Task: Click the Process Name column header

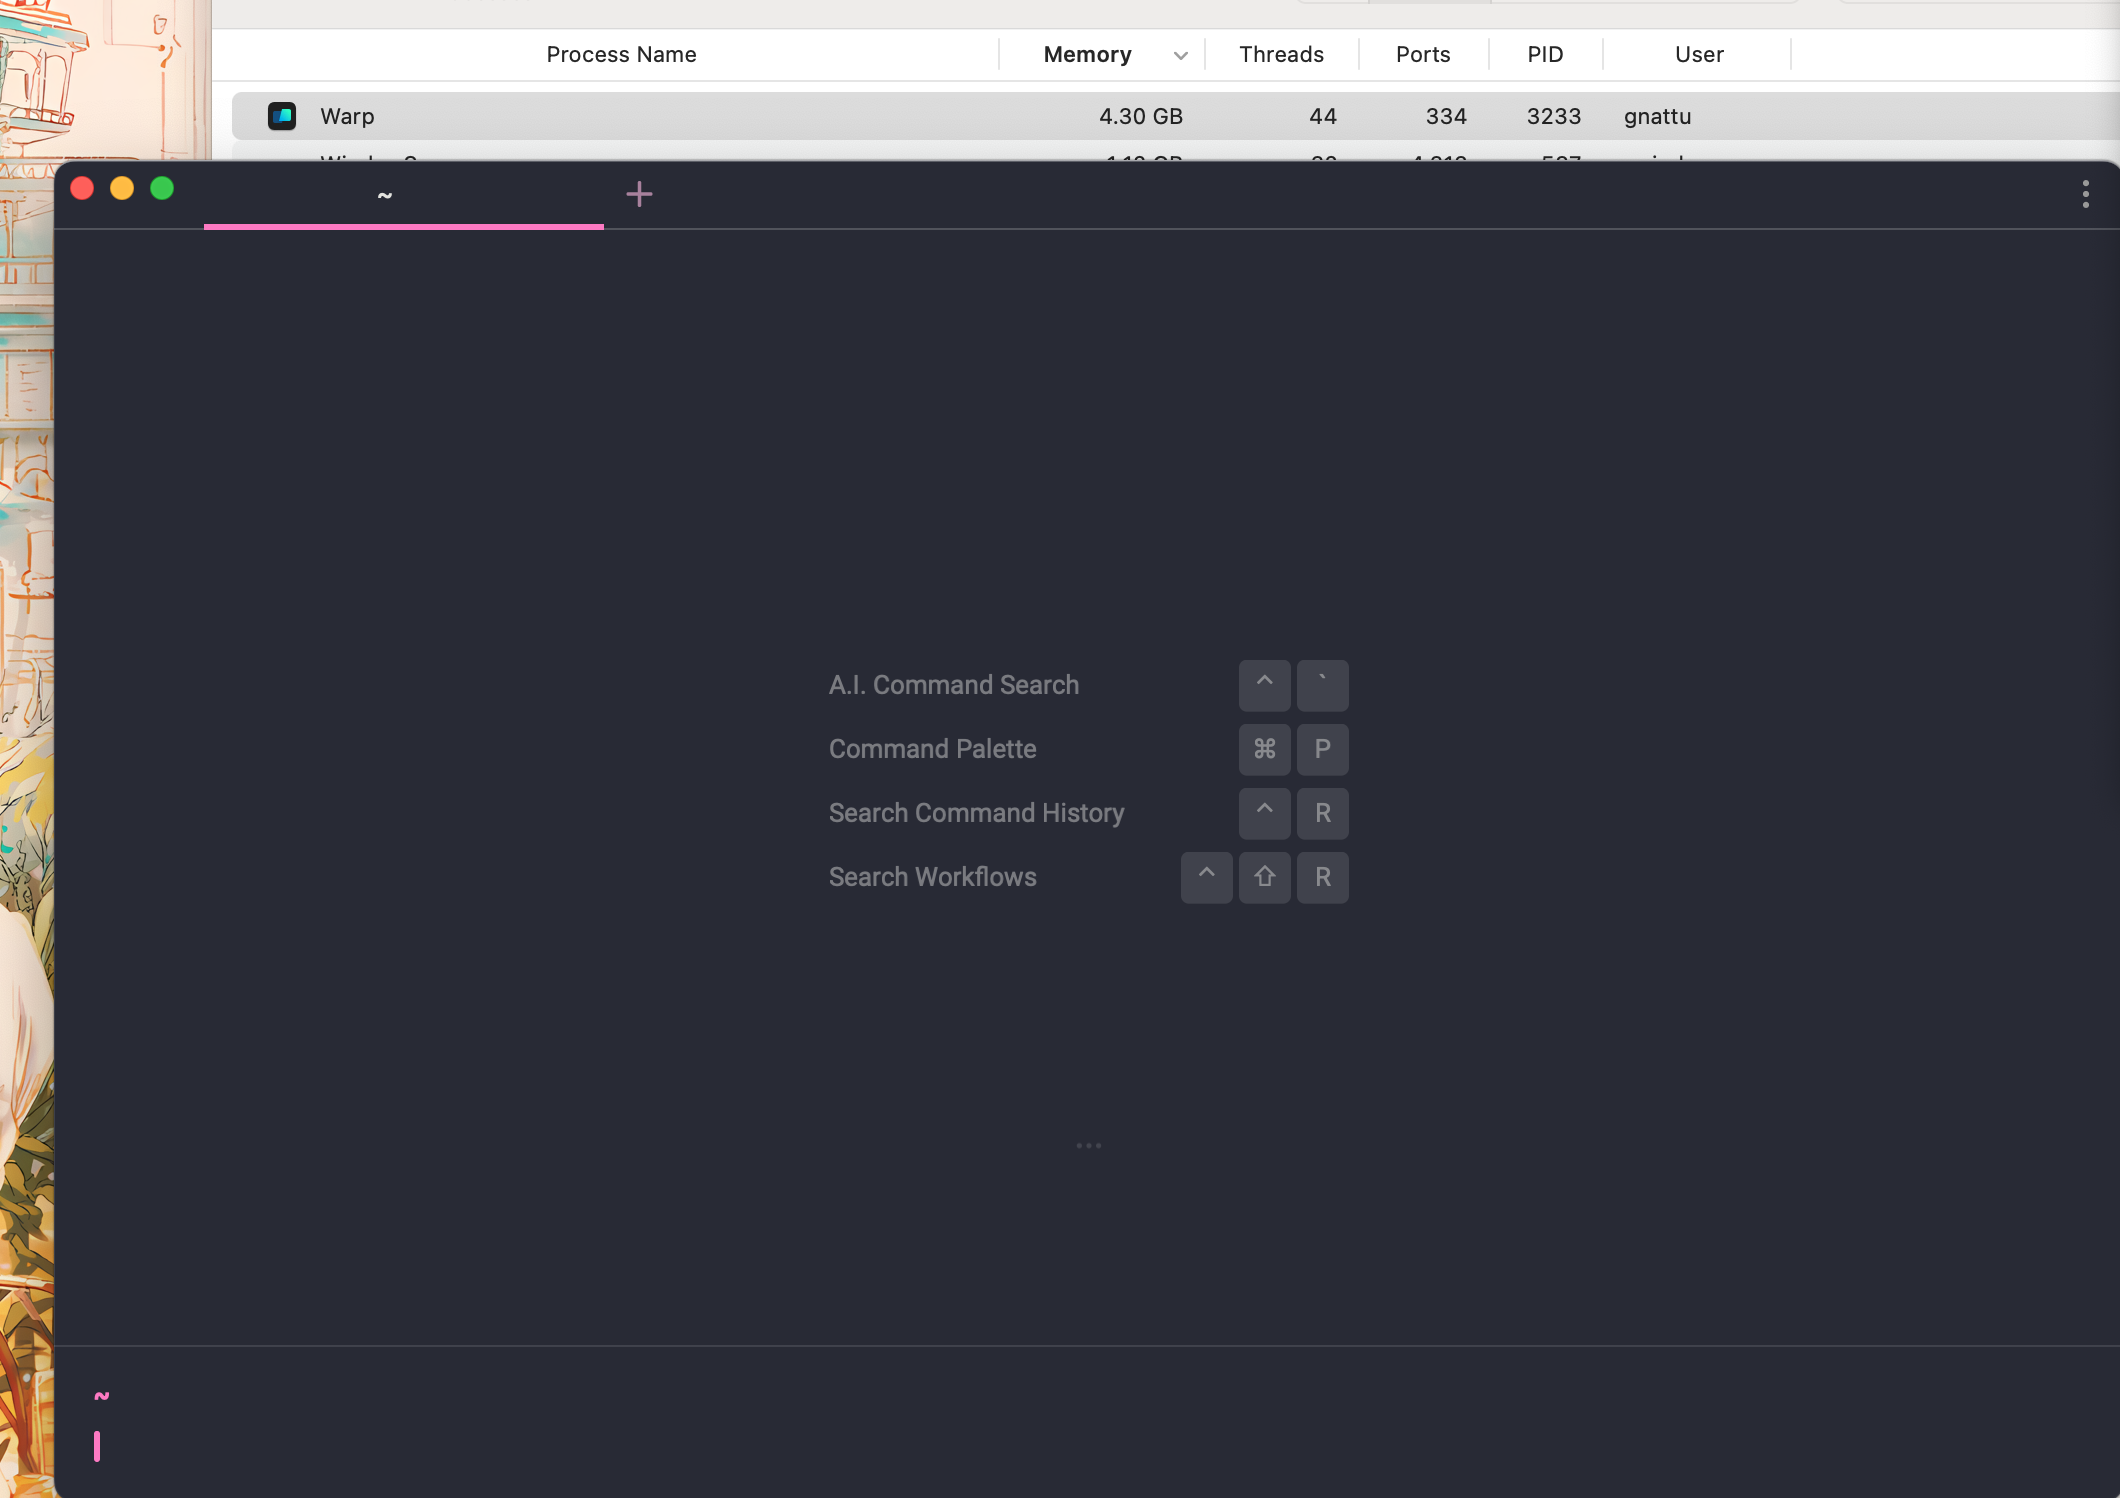Action: (621, 54)
